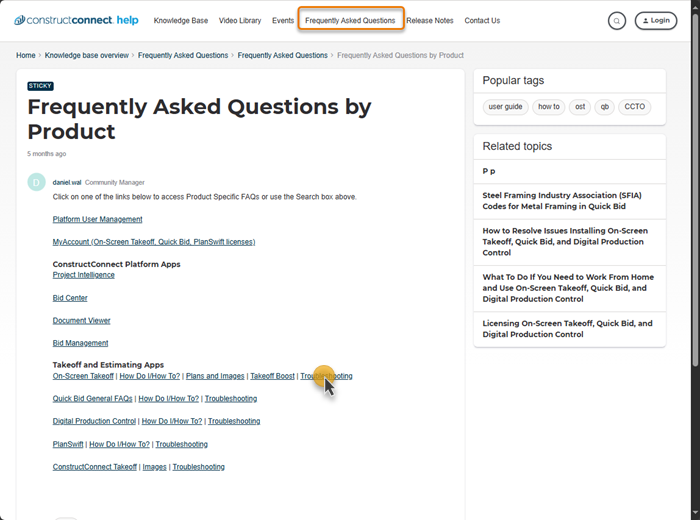Click Home in the breadcrumb
This screenshot has width=700, height=520.
[25, 55]
